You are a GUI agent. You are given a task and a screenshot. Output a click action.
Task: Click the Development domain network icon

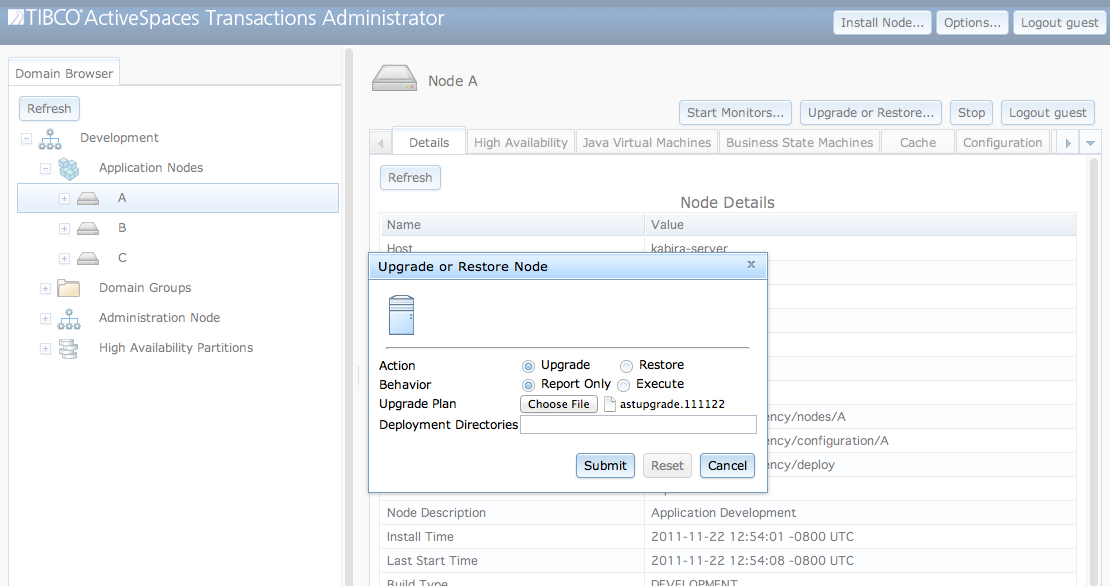pos(50,139)
